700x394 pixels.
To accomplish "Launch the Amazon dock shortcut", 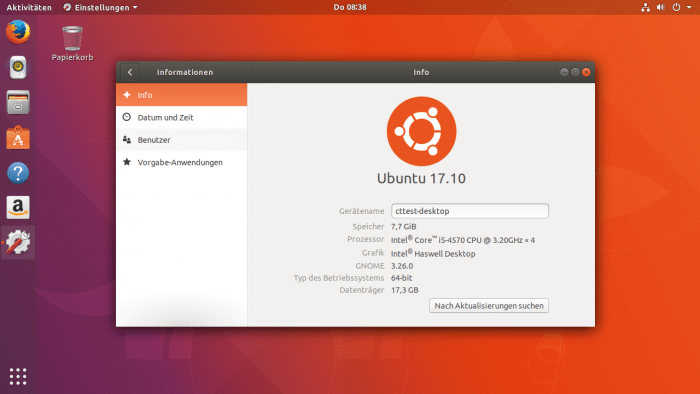I will 18,207.
